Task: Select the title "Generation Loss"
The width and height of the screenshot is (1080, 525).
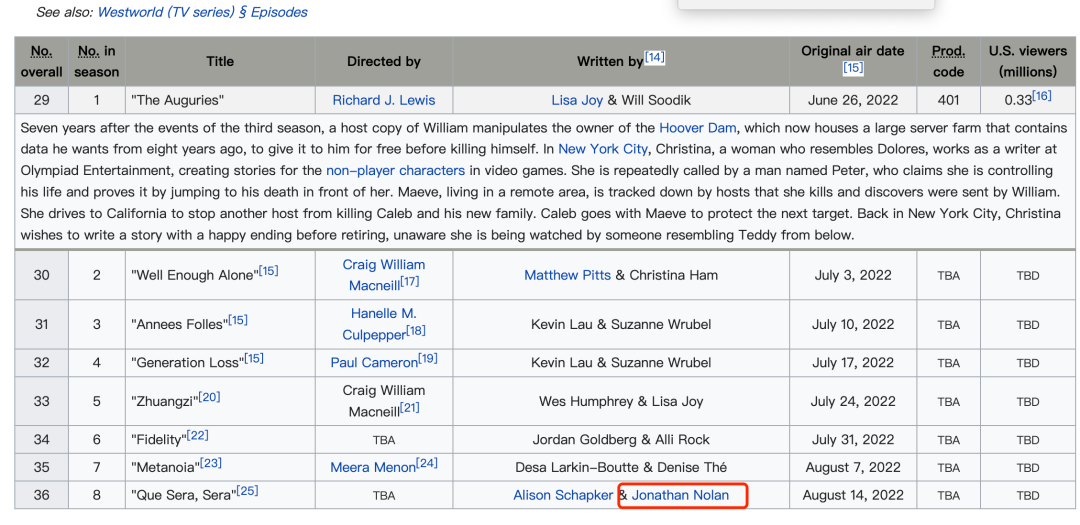Action: tap(187, 363)
